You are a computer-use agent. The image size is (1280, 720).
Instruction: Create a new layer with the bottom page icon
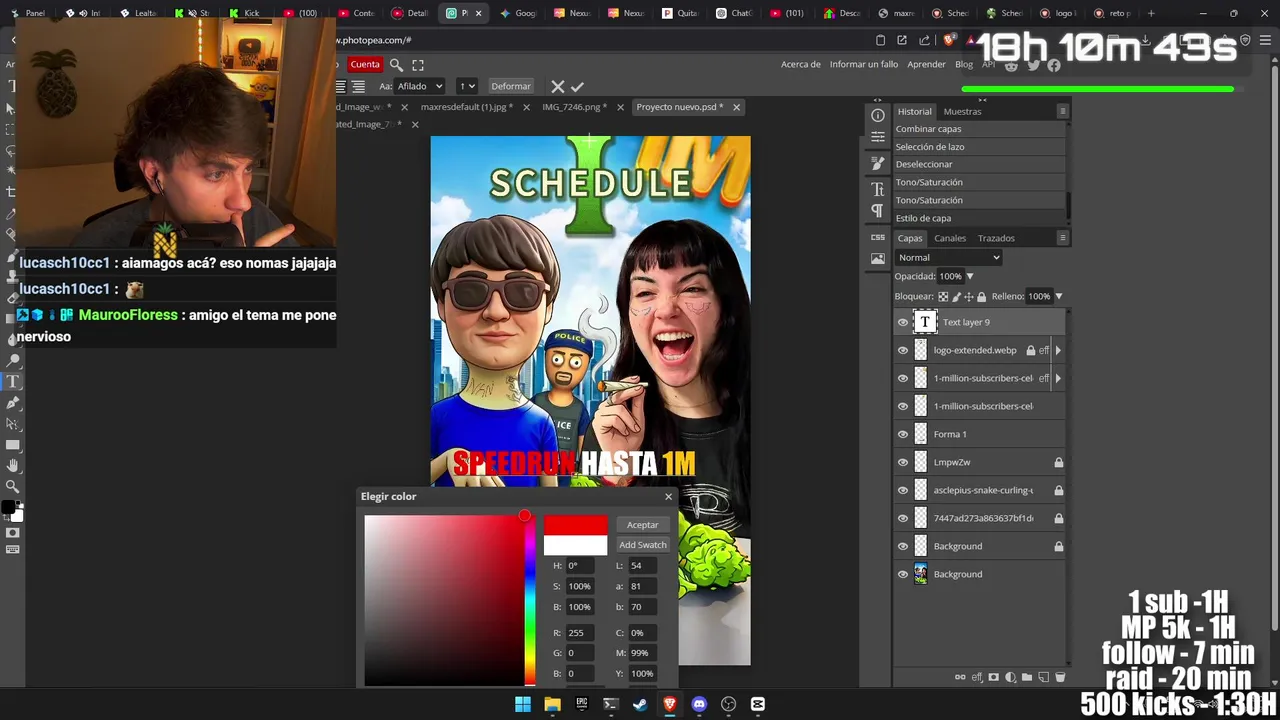(x=1043, y=677)
